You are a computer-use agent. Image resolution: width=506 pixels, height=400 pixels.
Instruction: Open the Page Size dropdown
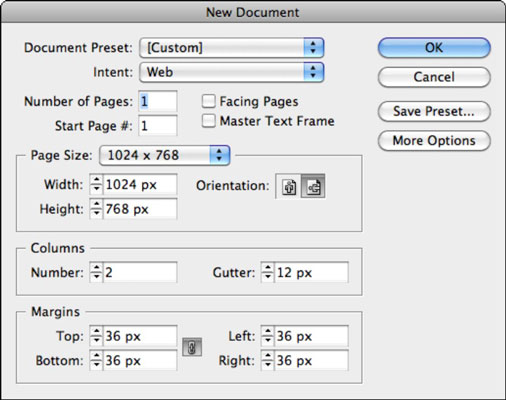coord(165,155)
